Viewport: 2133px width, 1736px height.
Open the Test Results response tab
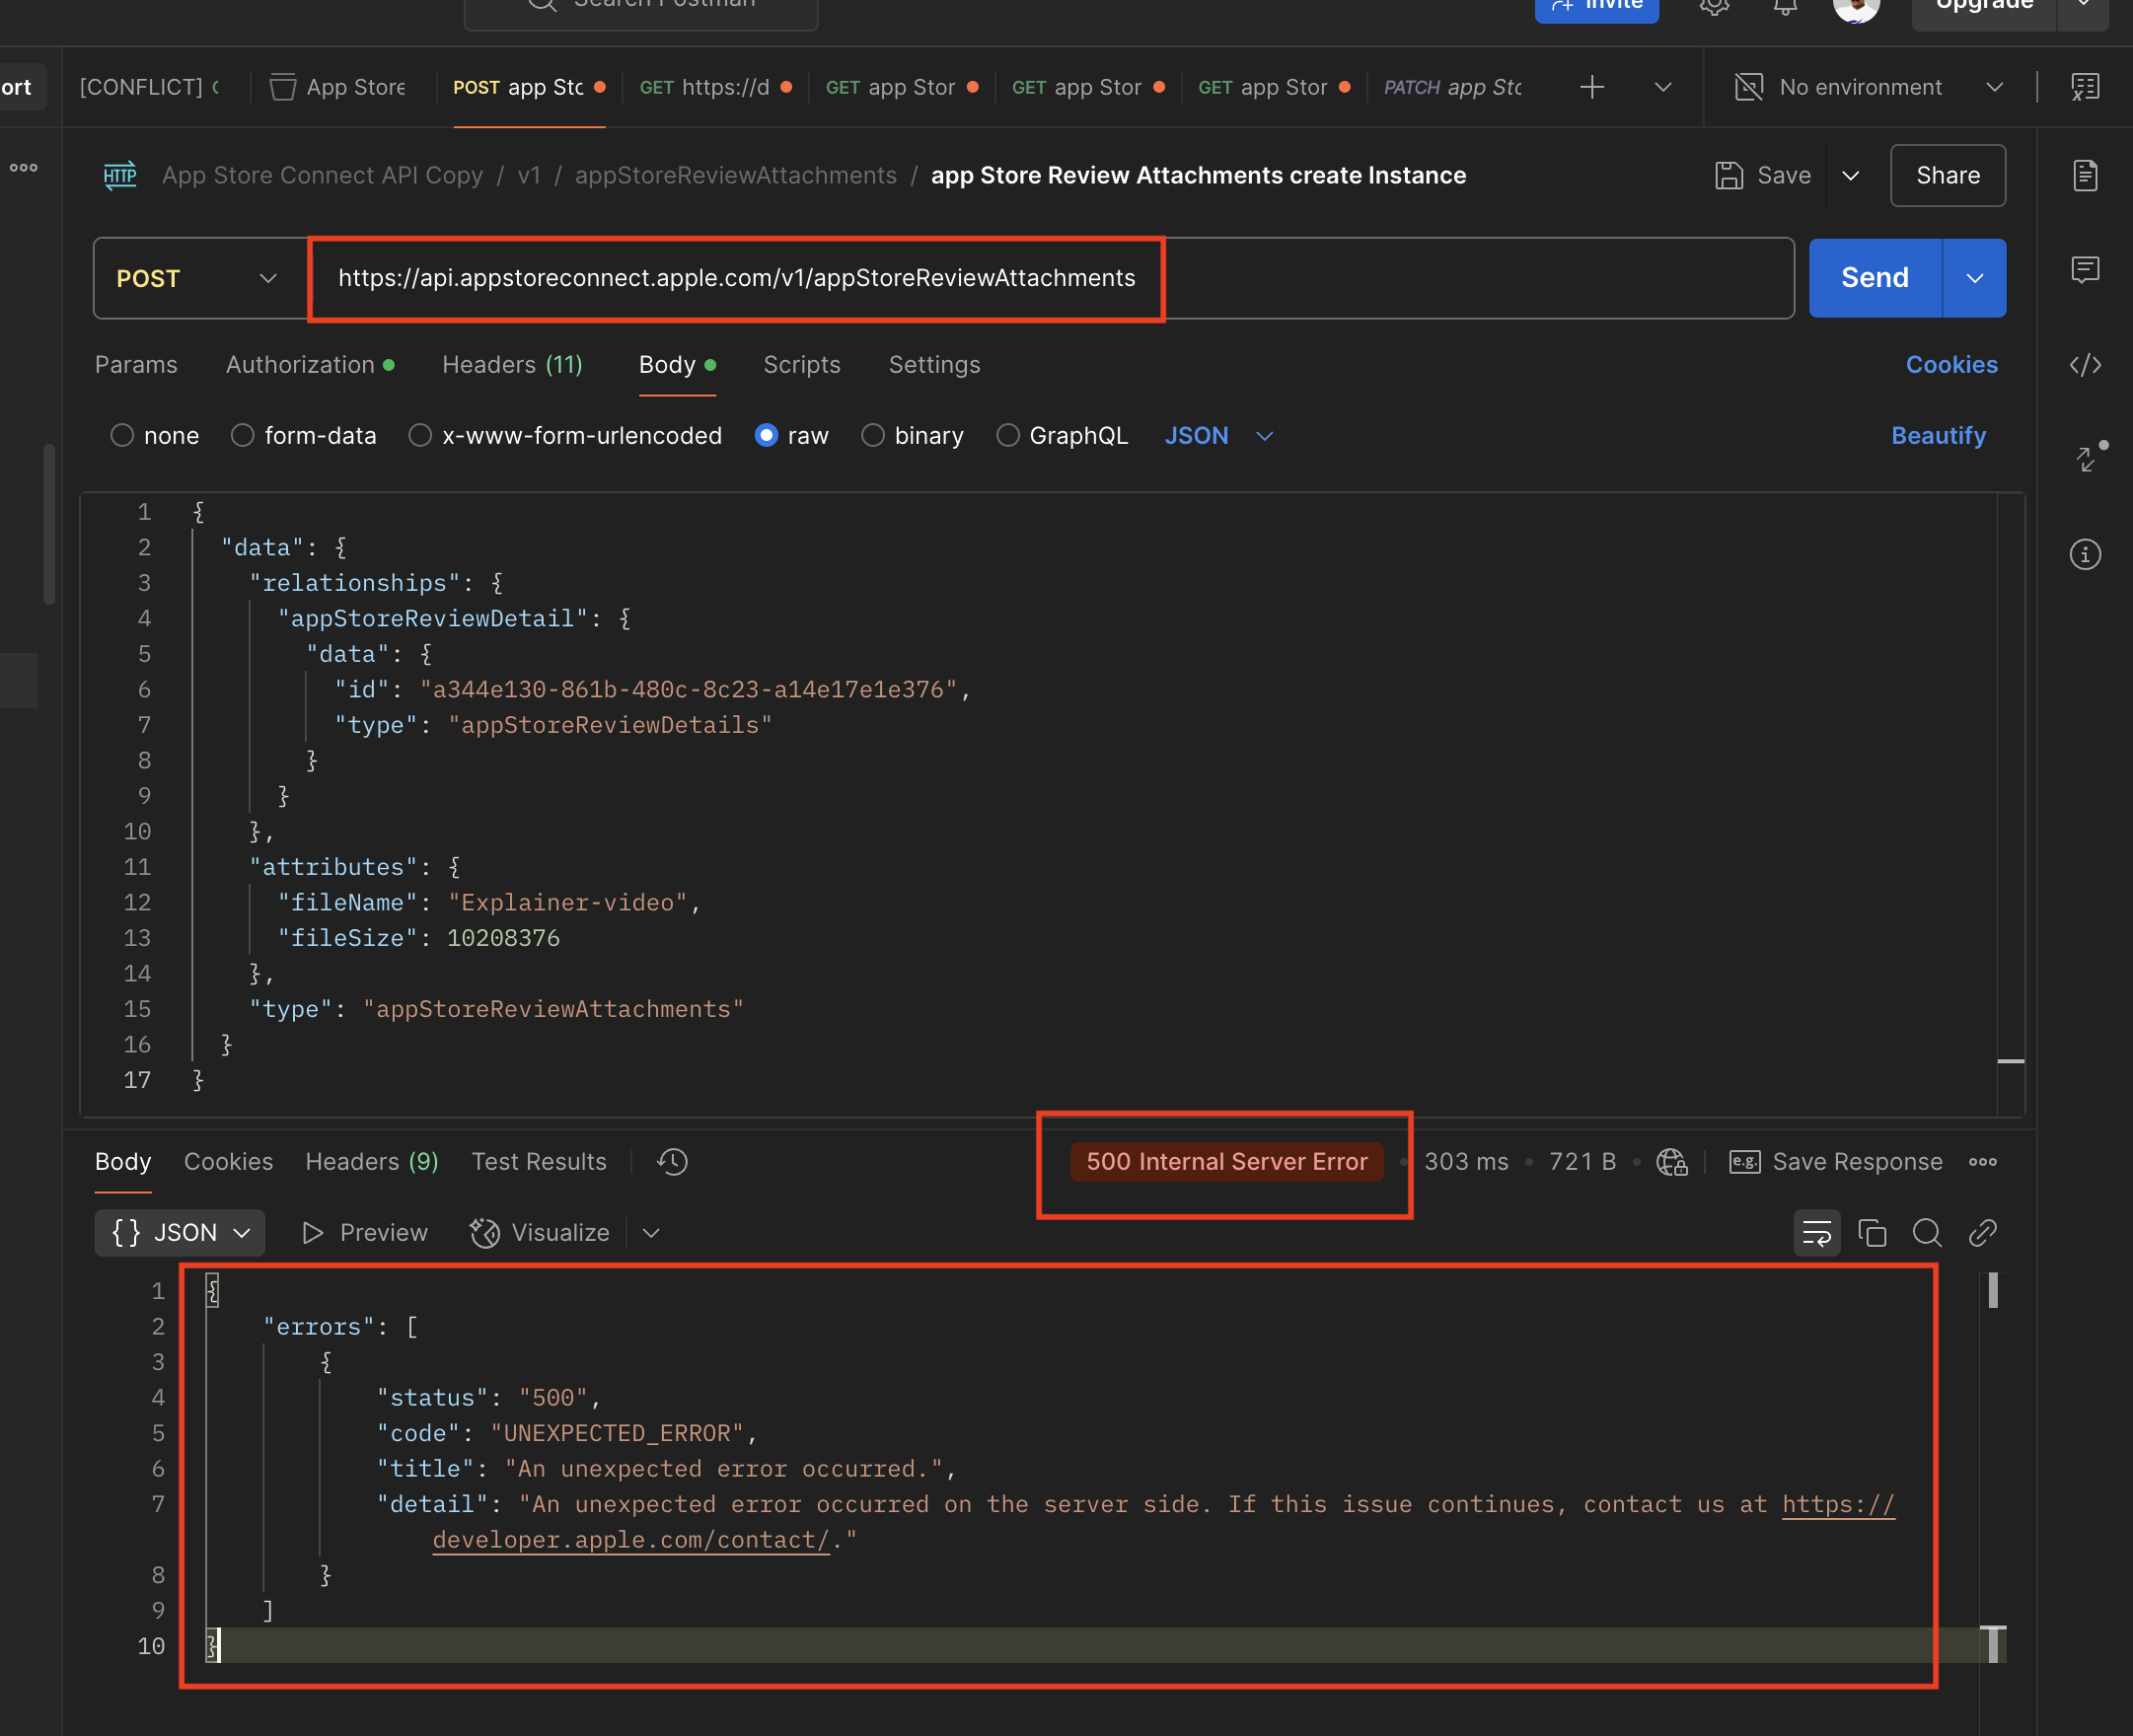(538, 1162)
